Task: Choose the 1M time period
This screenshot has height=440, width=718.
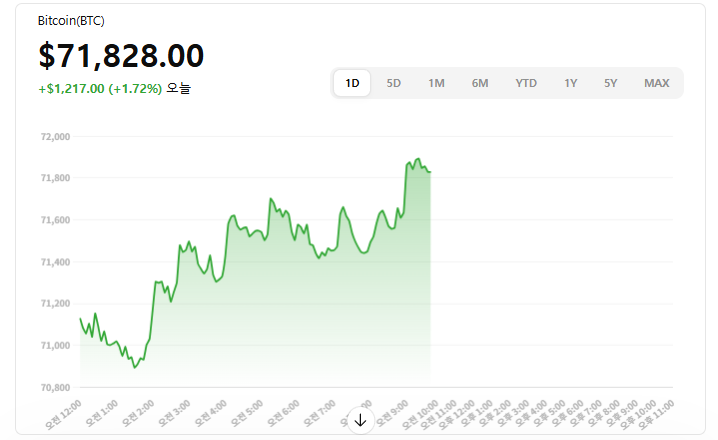Action: (436, 83)
